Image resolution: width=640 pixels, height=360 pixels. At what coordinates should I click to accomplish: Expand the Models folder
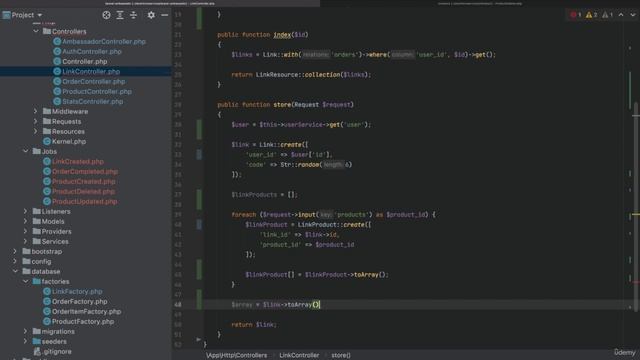point(25,221)
